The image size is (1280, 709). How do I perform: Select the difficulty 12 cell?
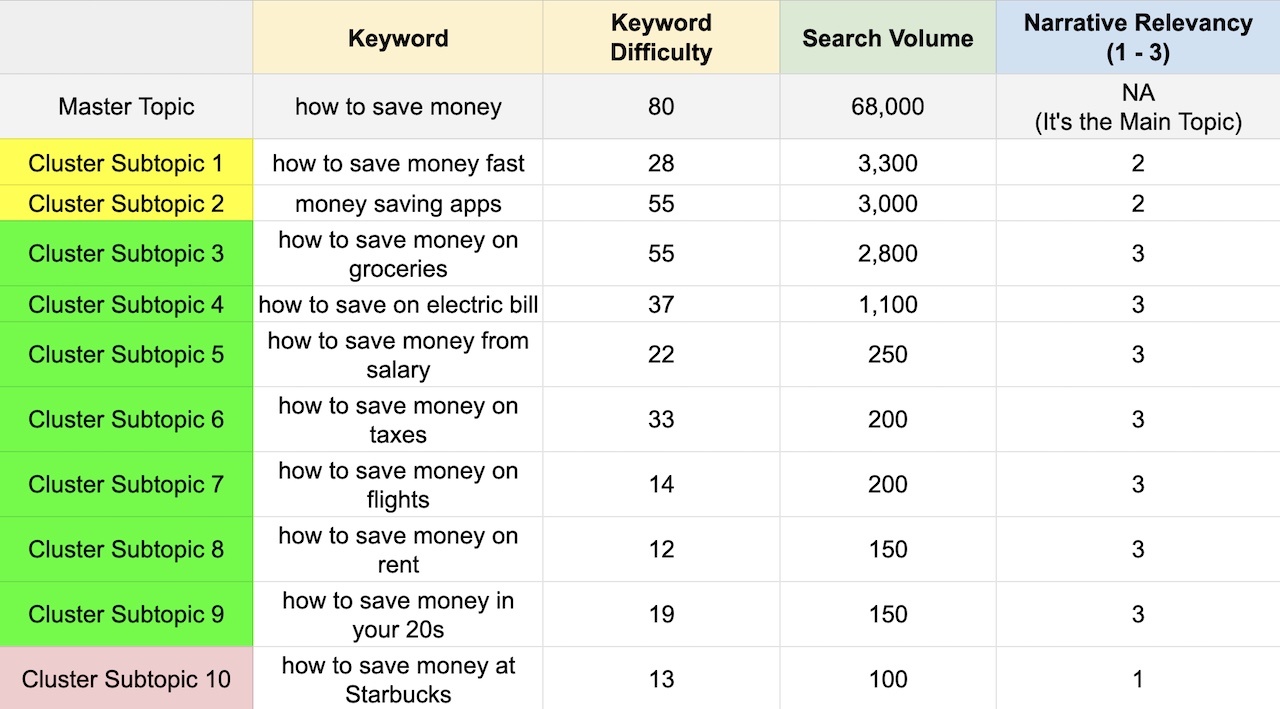tap(661, 549)
